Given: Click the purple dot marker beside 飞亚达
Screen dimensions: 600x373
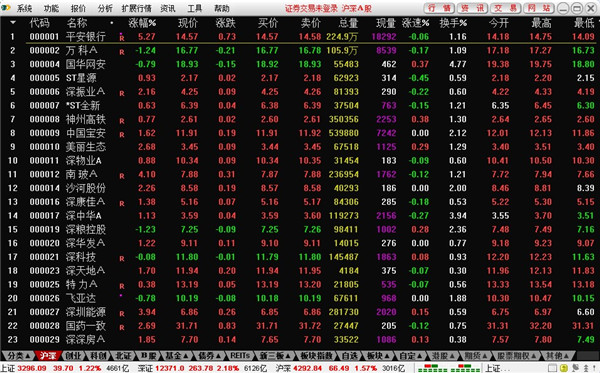Looking at the screenshot, I should coord(121,295).
